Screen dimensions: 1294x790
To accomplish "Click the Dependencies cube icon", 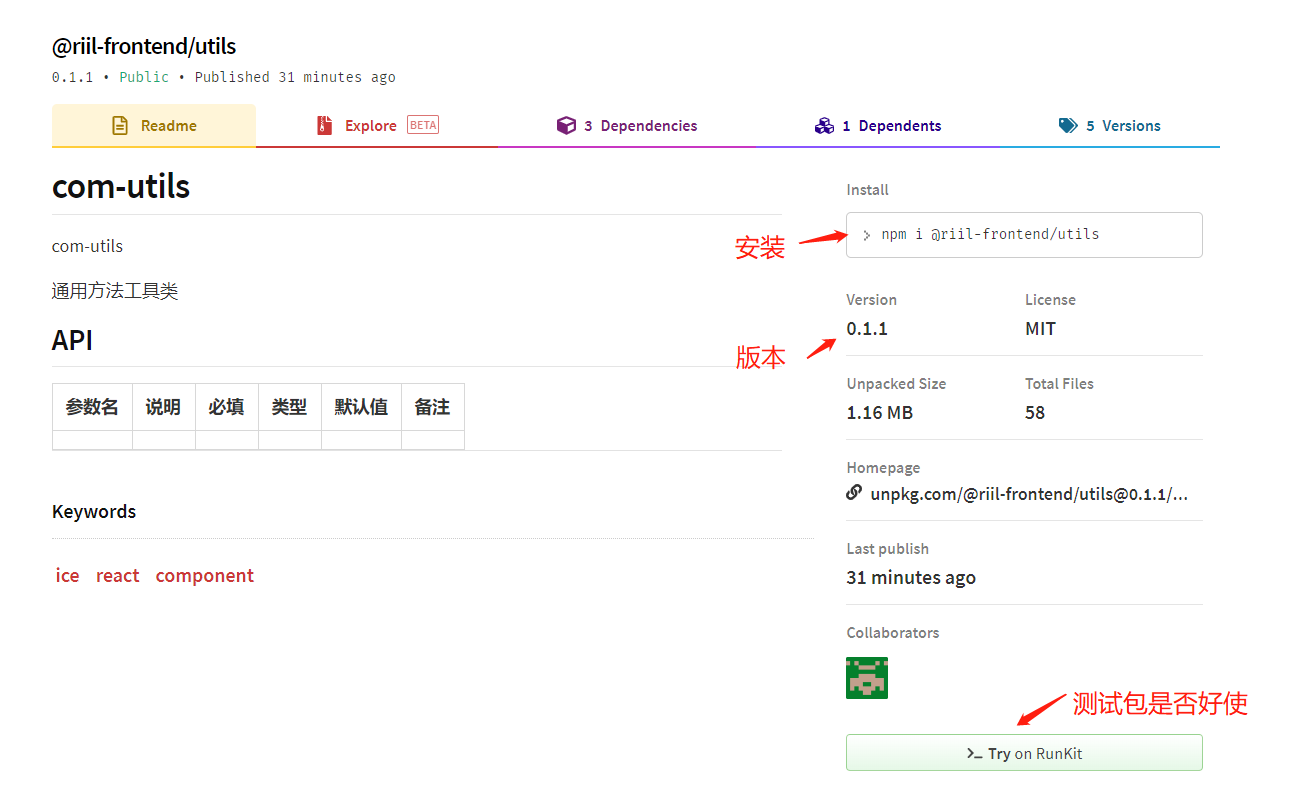I will [x=566, y=126].
